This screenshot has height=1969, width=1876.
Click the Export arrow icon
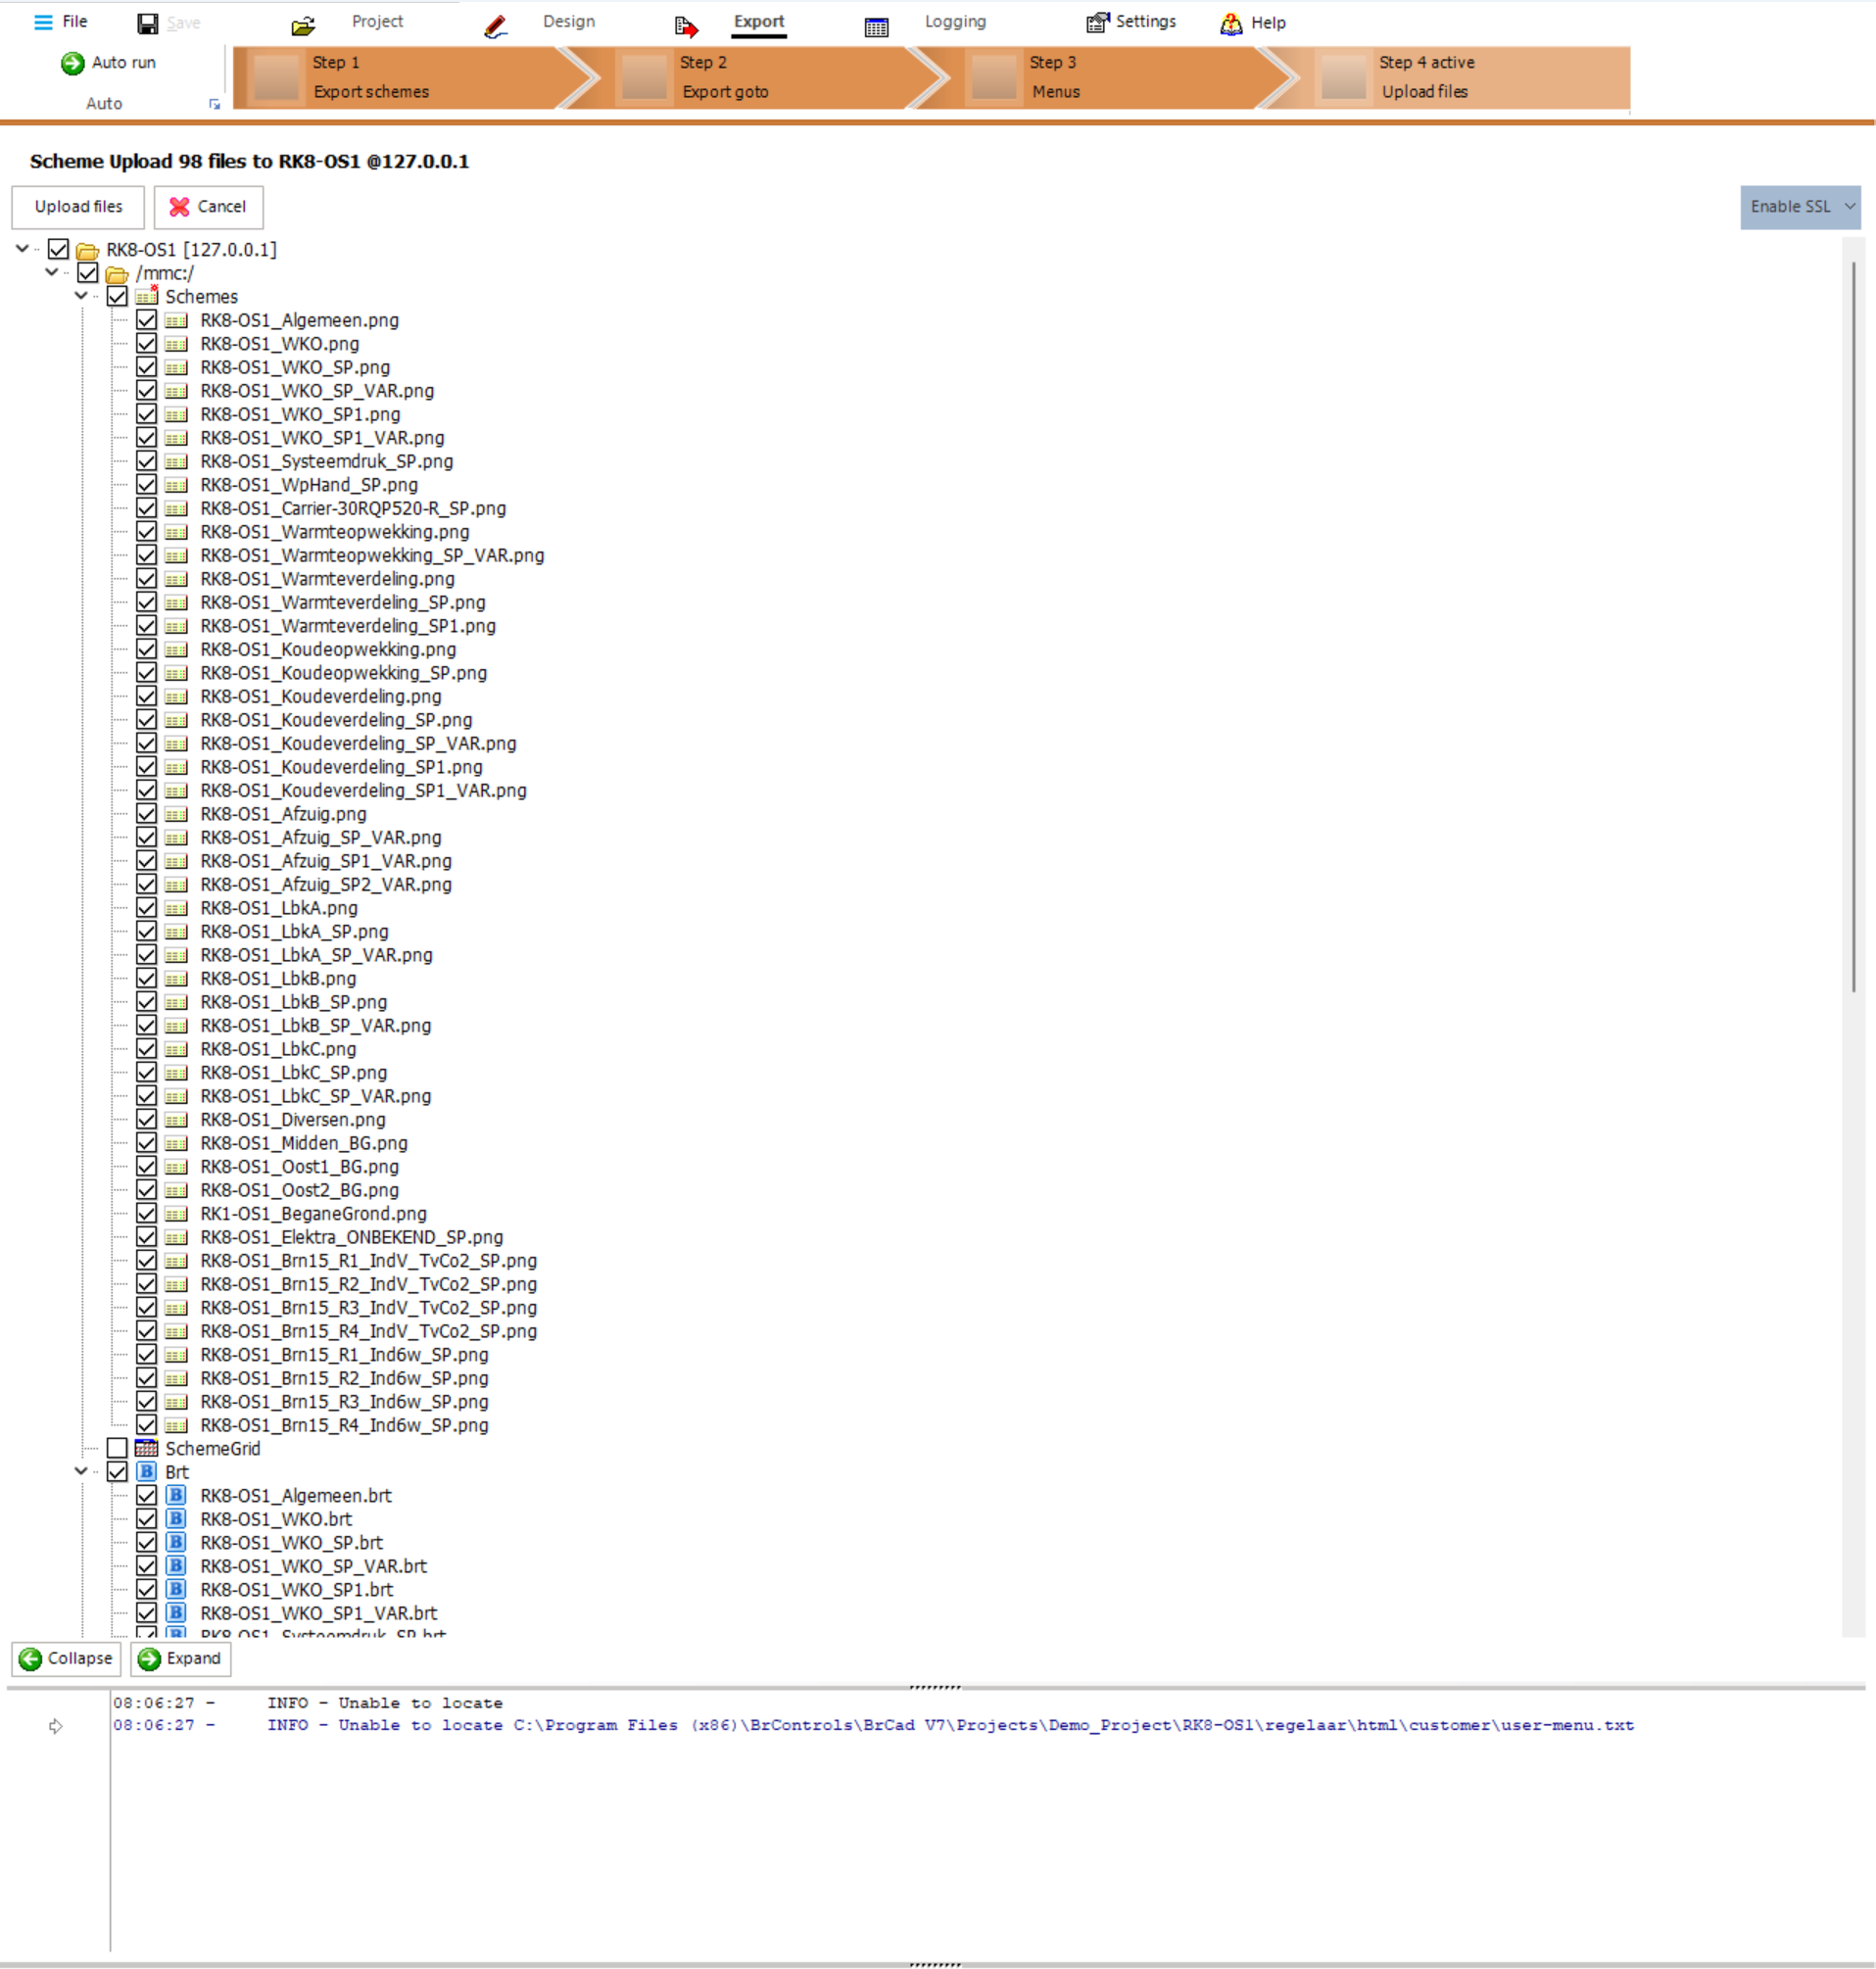(x=686, y=27)
